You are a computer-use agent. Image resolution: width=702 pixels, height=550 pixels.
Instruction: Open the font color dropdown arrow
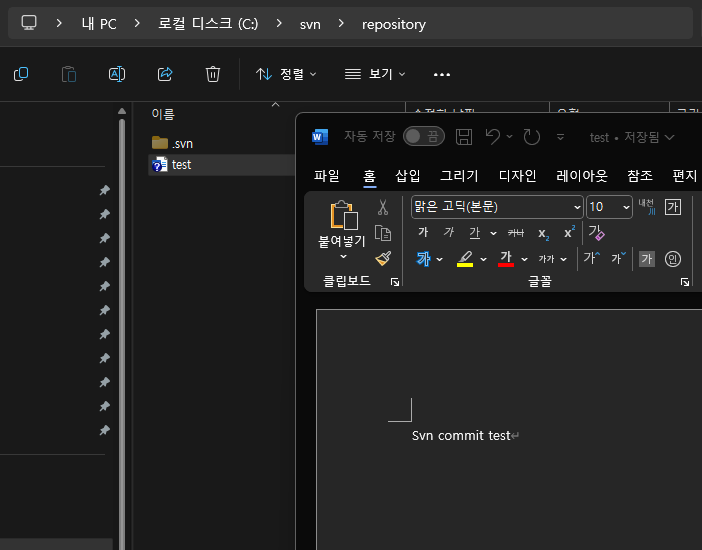[x=524, y=259]
